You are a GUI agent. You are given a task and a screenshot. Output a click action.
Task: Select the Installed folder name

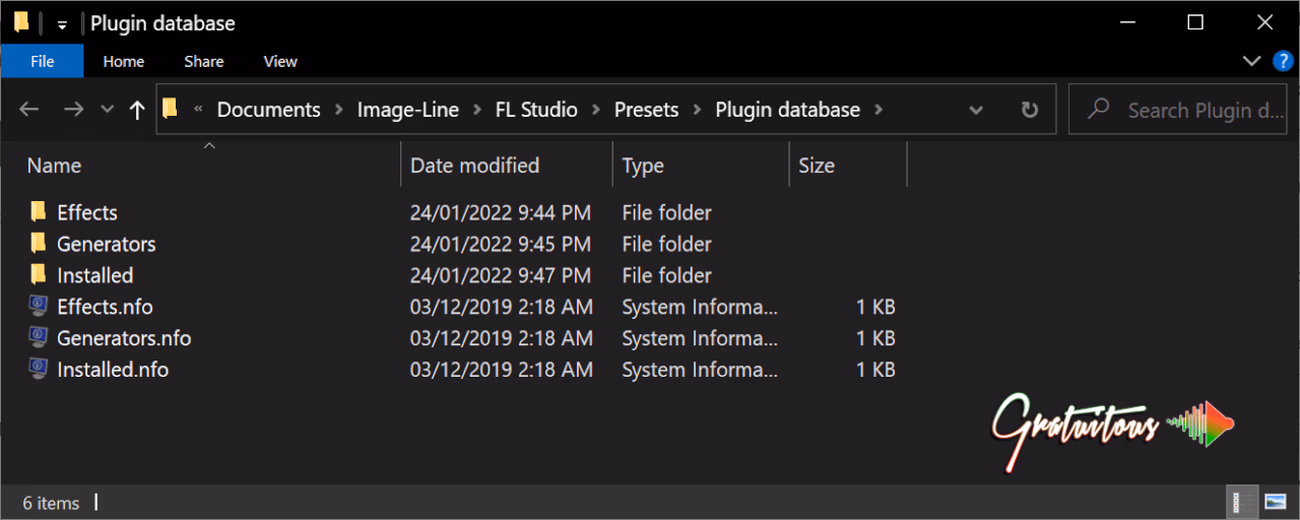pyautogui.click(x=95, y=274)
